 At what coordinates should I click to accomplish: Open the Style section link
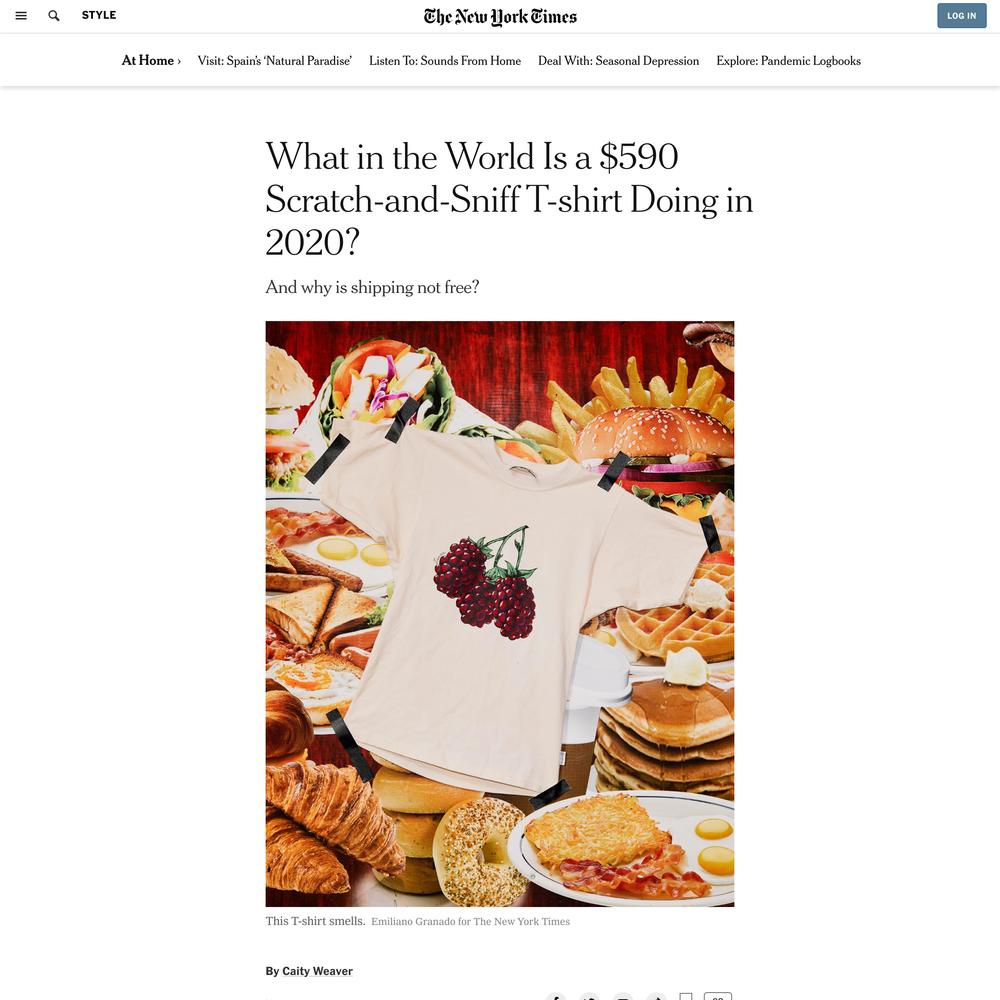click(x=99, y=15)
